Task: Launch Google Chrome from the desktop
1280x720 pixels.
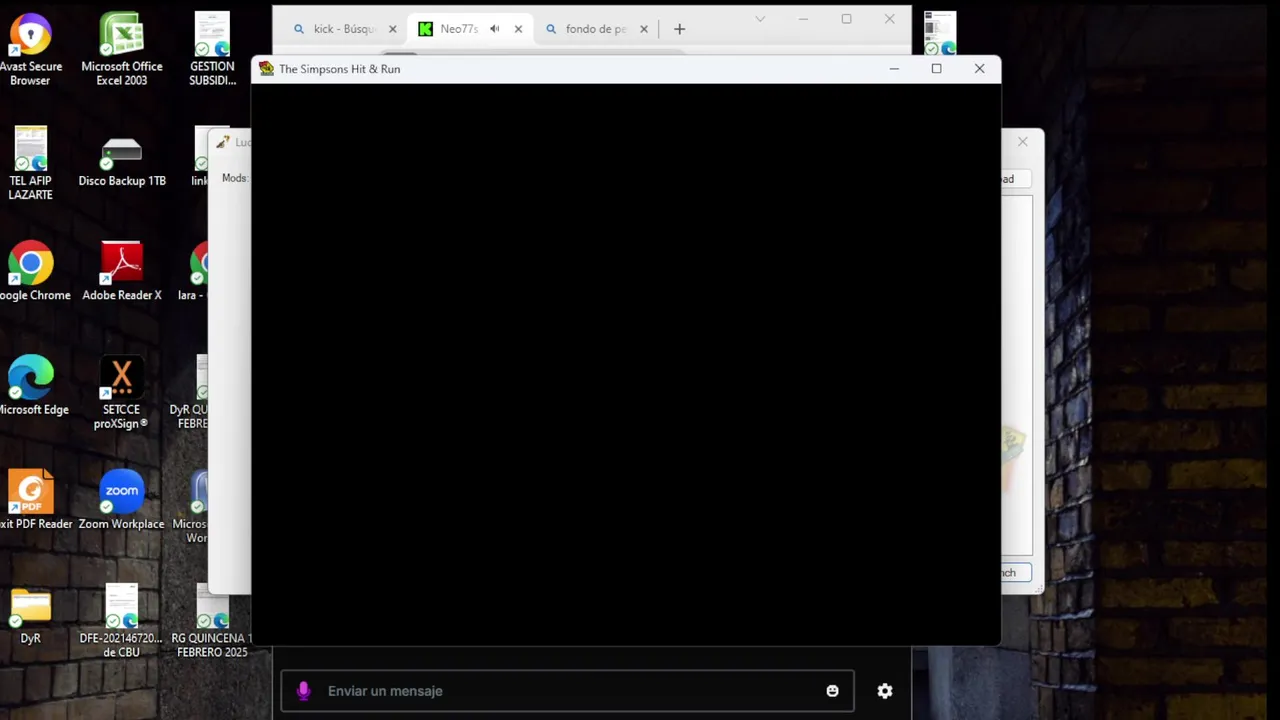Action: (x=31, y=271)
